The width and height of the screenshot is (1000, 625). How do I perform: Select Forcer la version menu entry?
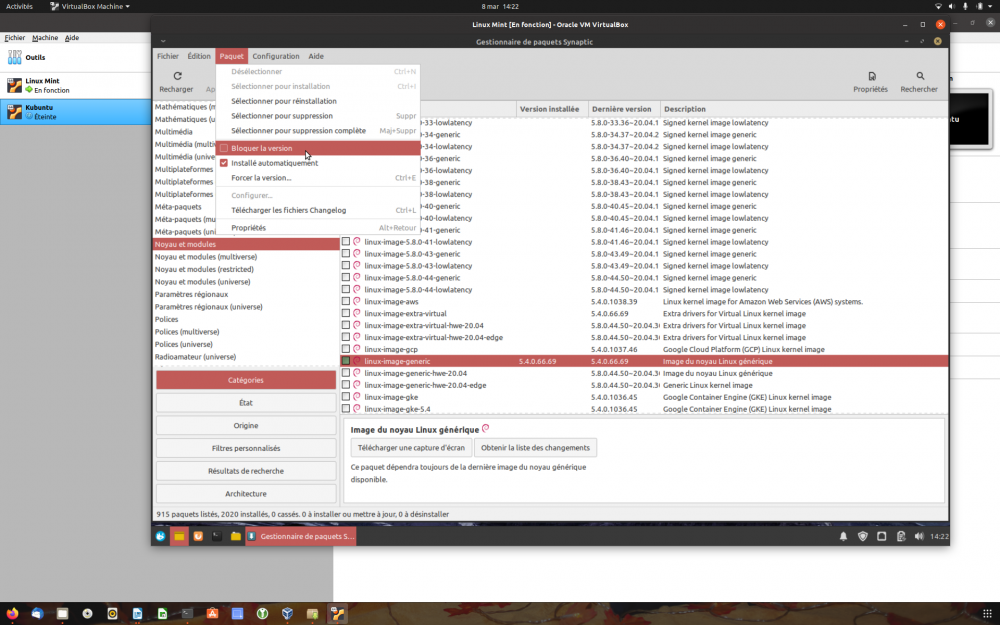pyautogui.click(x=261, y=178)
